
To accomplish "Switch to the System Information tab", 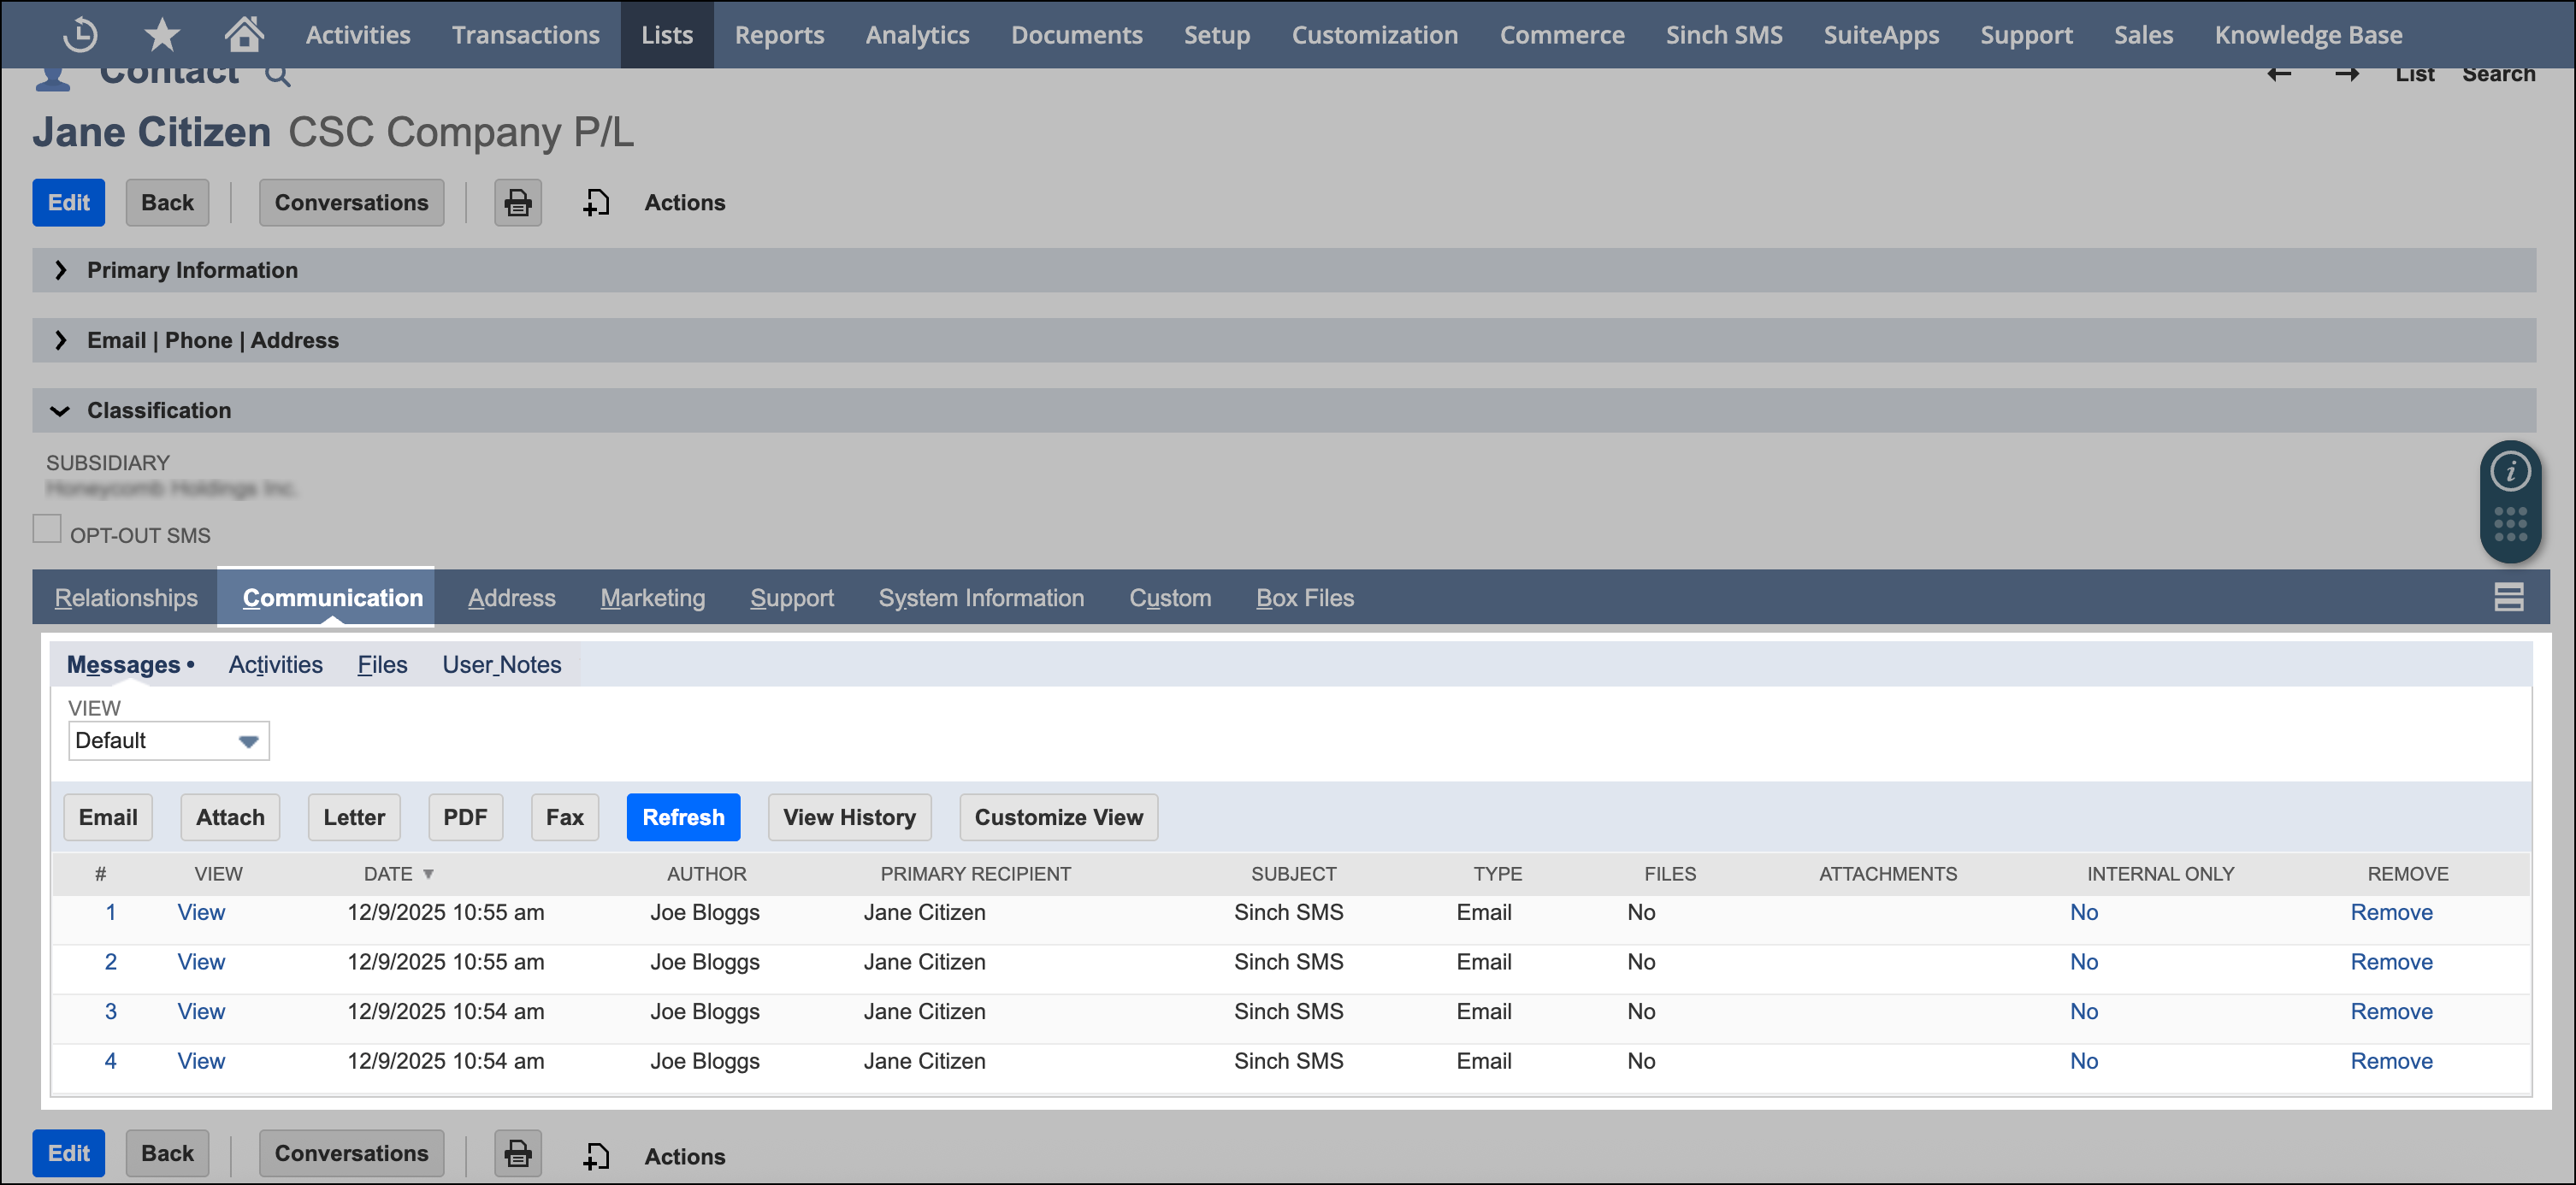I will tap(981, 597).
